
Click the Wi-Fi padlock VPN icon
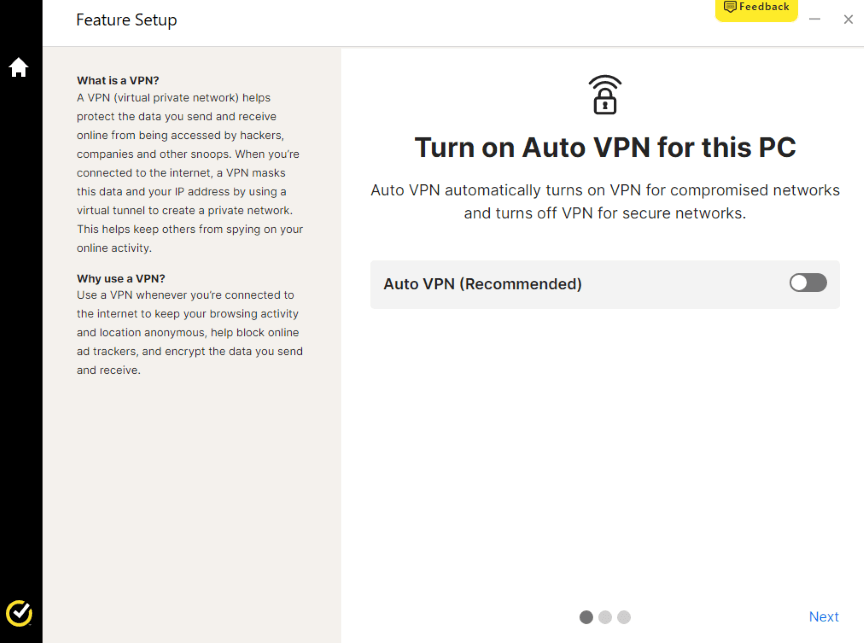(x=604, y=94)
